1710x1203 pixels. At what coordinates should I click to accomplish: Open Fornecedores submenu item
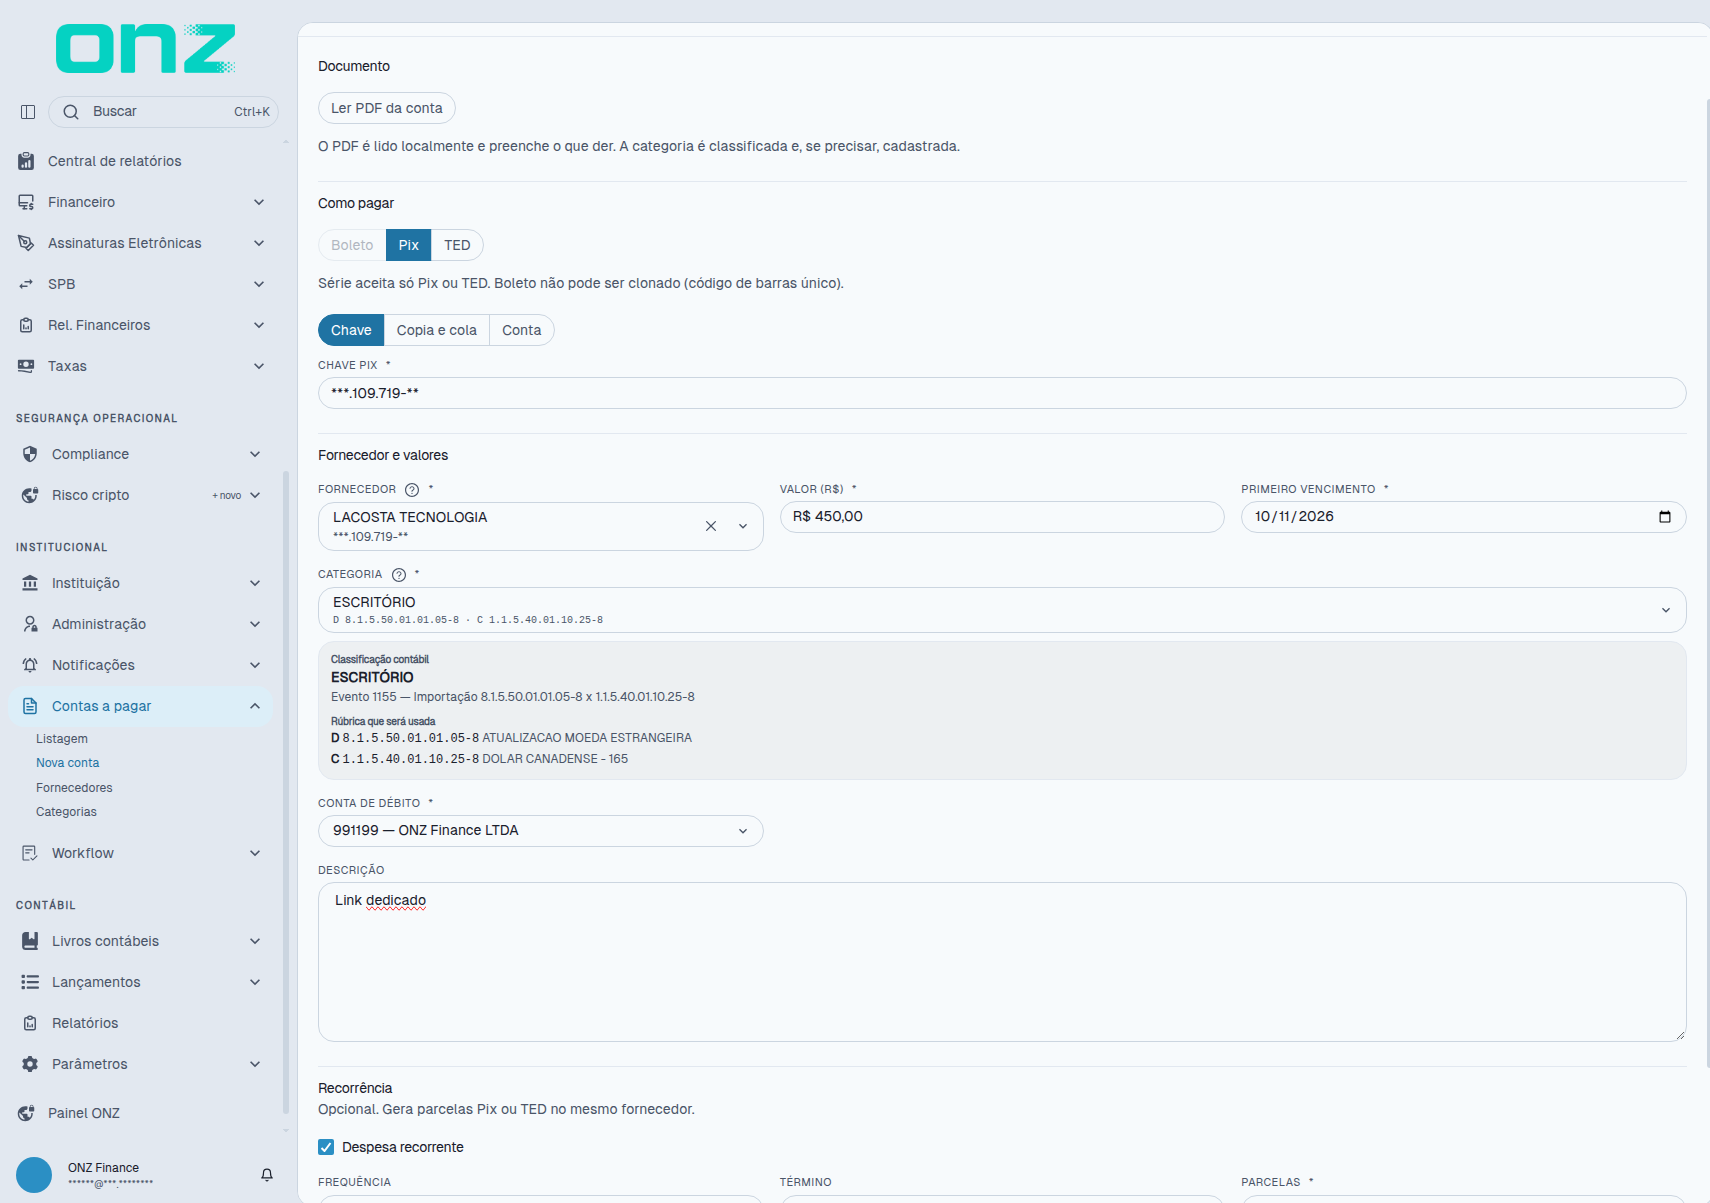[74, 788]
